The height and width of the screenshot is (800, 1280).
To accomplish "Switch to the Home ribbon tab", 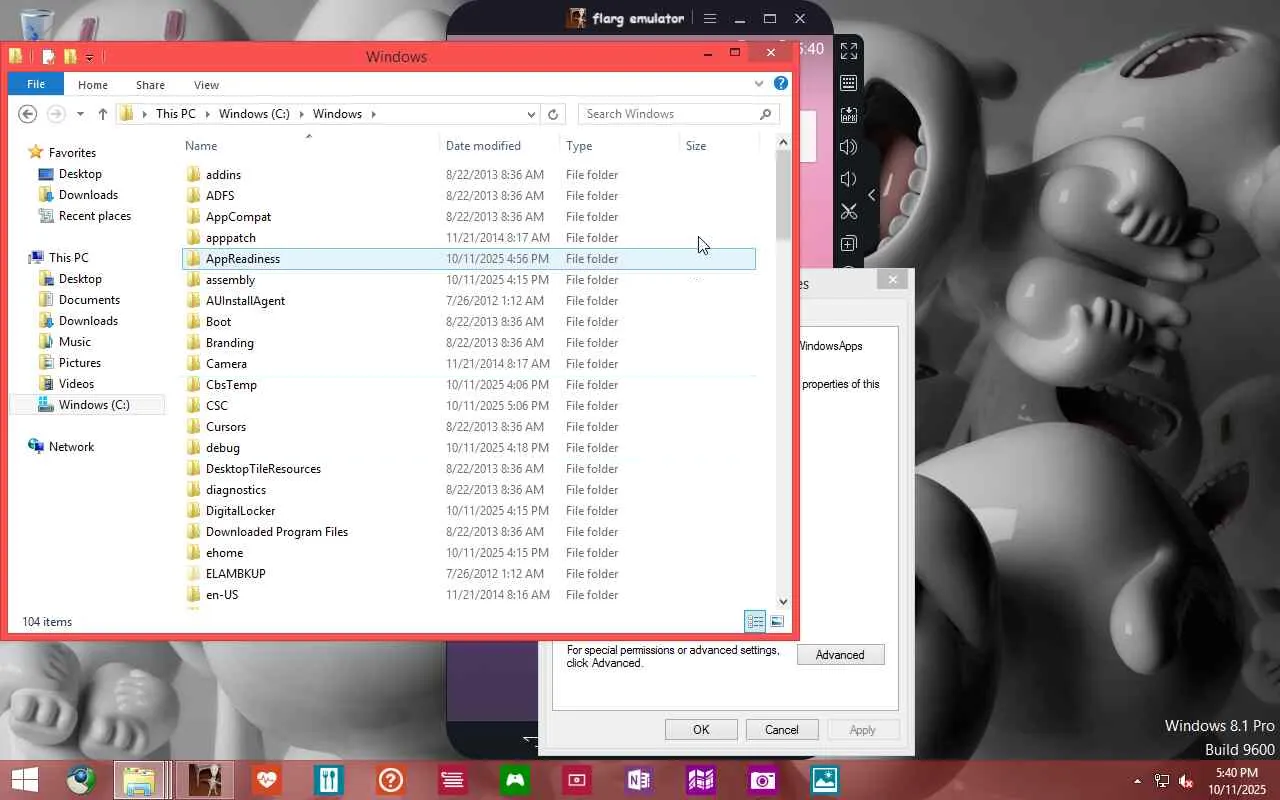I will pyautogui.click(x=93, y=85).
